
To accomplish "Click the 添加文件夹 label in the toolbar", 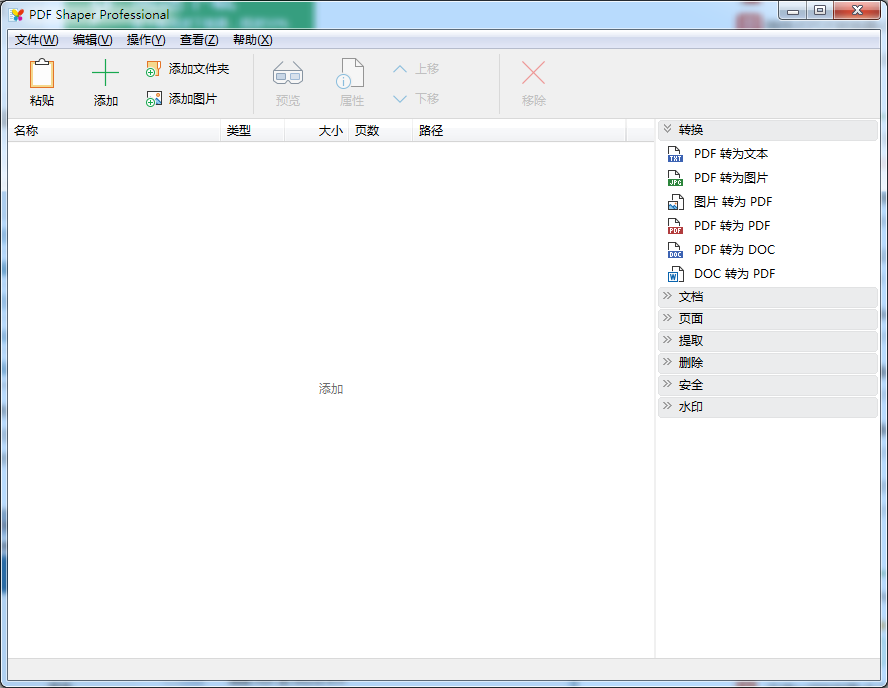I will click(199, 69).
